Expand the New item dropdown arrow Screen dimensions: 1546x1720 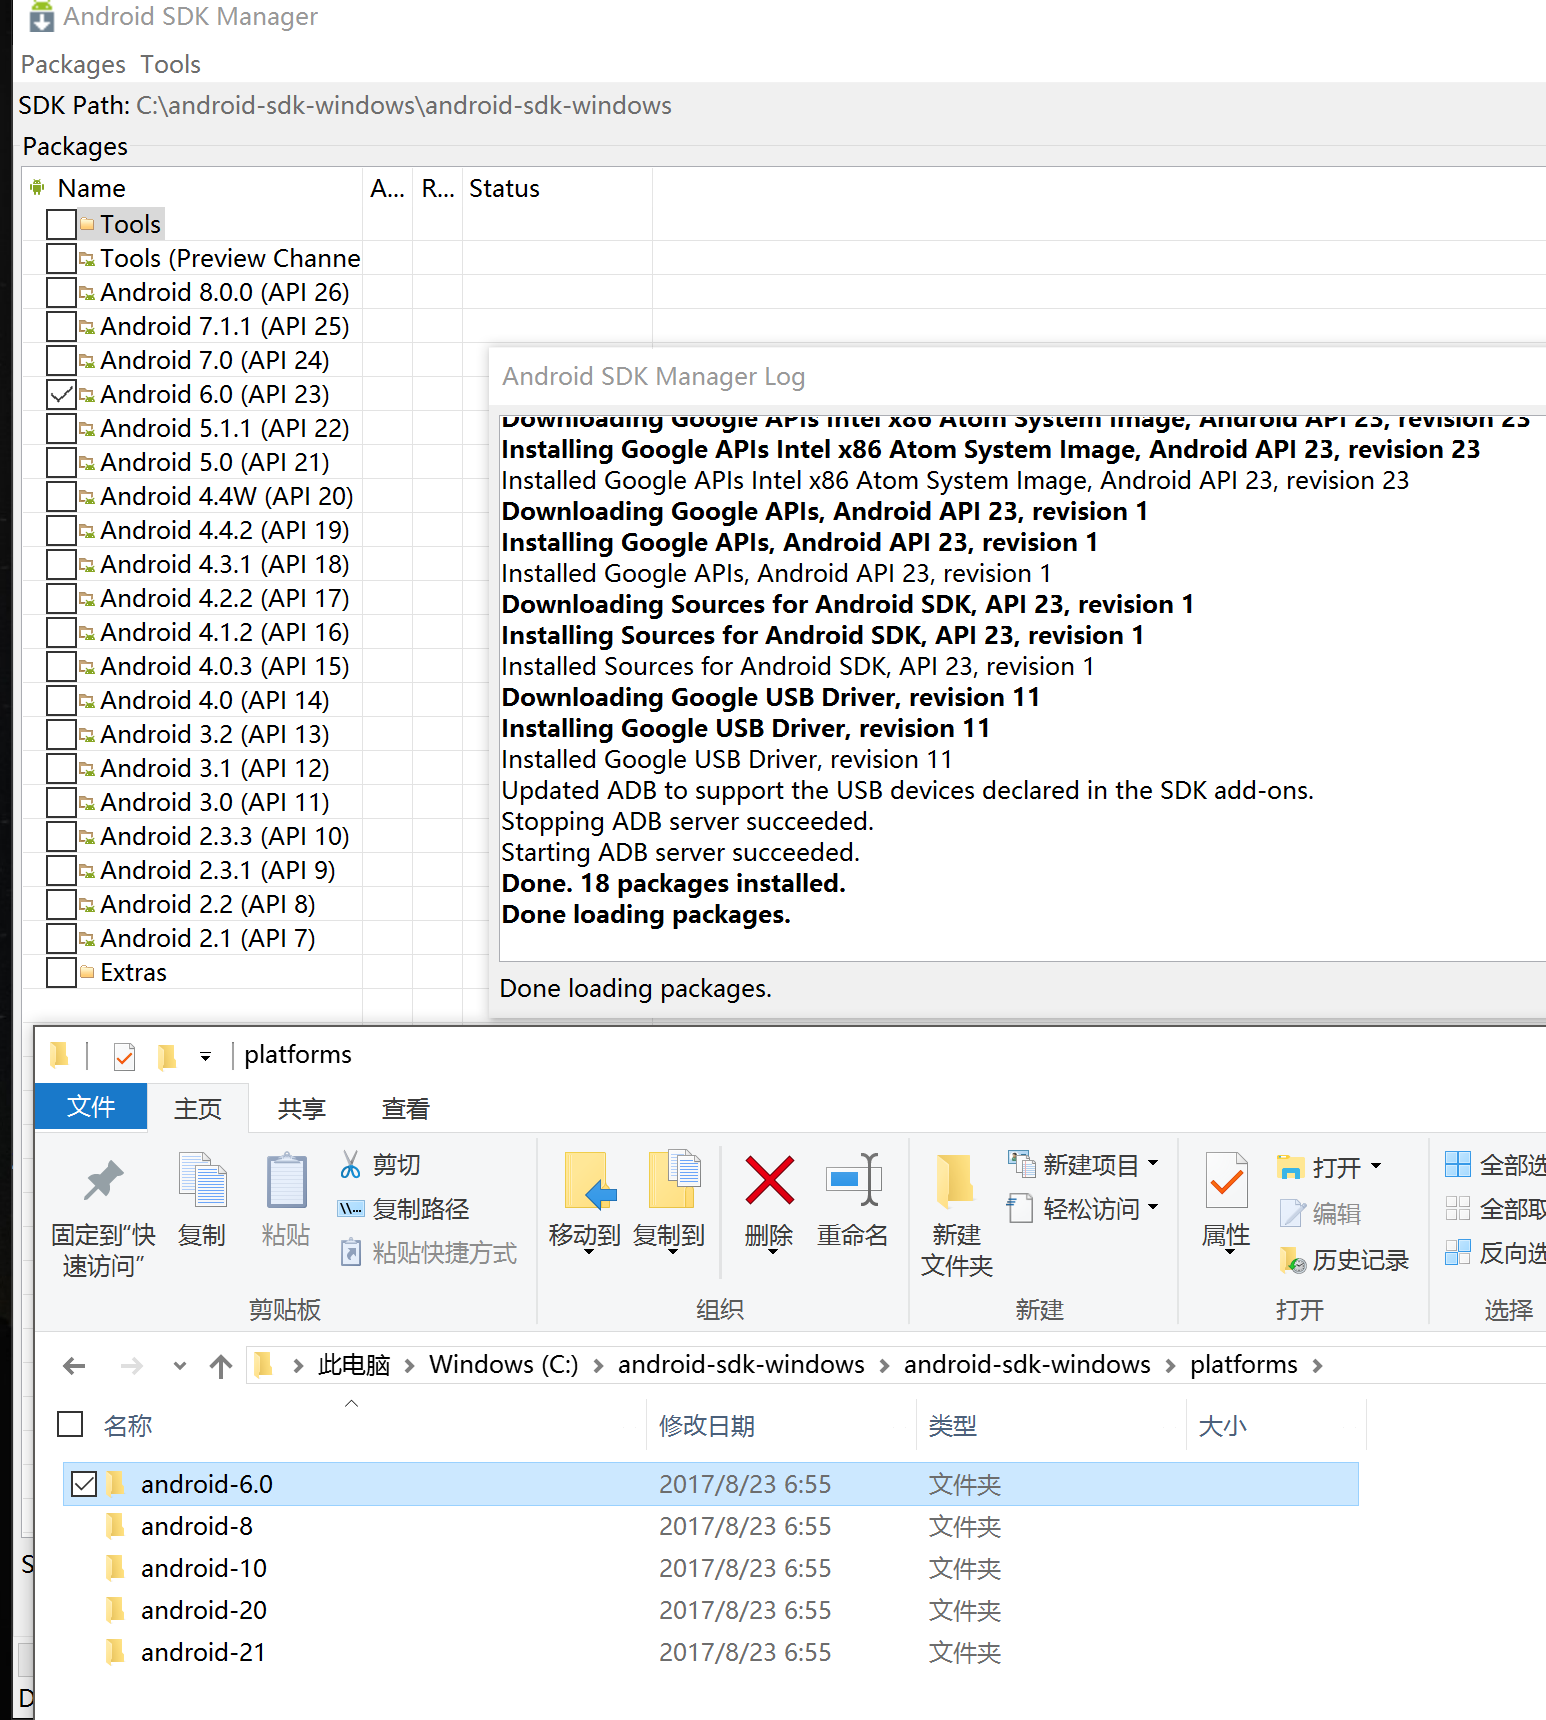[x=1153, y=1163]
